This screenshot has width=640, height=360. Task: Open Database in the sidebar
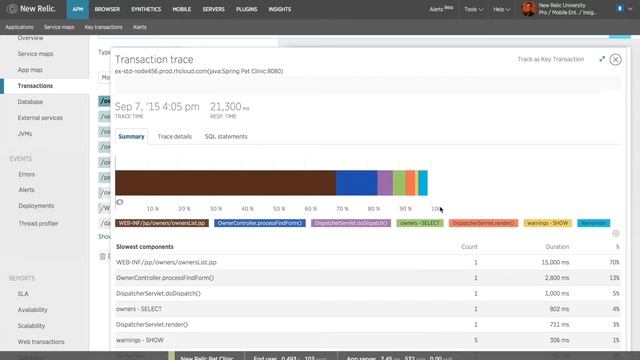tap(30, 102)
